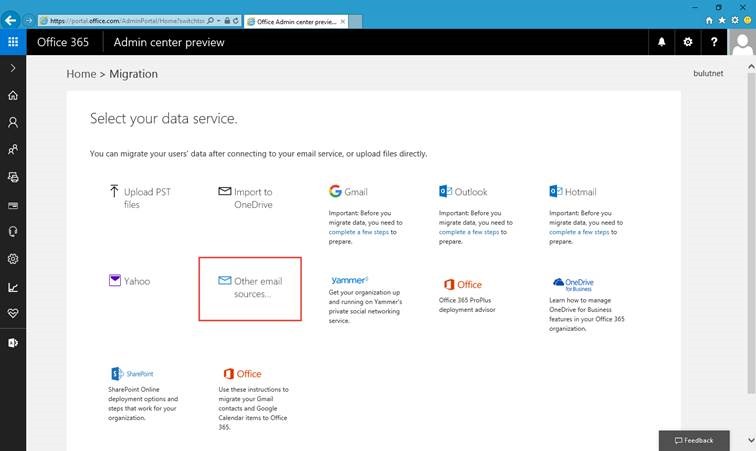Open Reports chart icon in the sidebar

pyautogui.click(x=13, y=288)
